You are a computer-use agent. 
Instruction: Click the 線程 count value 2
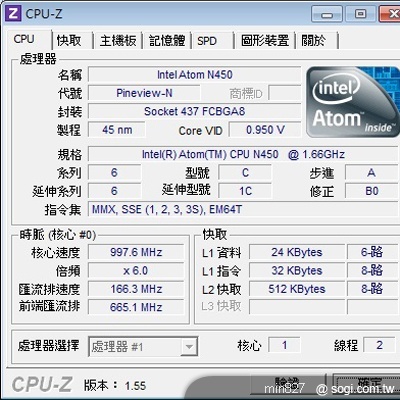coord(380,345)
